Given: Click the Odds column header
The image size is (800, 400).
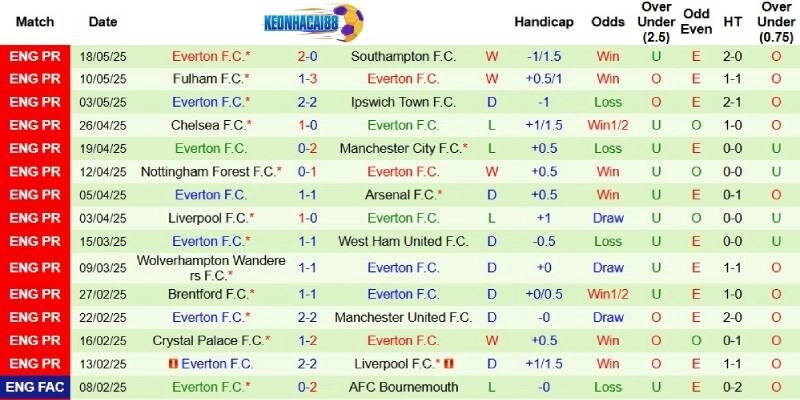Looking at the screenshot, I should [x=608, y=21].
